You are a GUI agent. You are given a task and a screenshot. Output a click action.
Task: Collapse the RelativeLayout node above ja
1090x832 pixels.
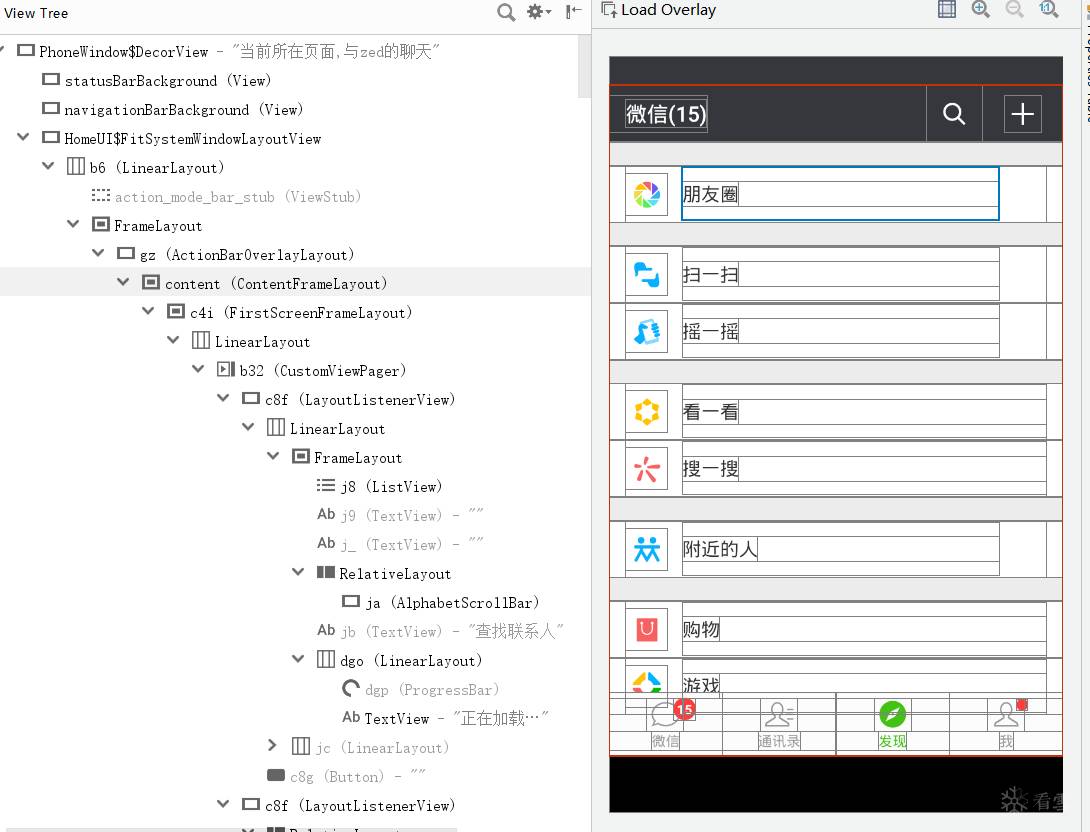pyautogui.click(x=299, y=573)
